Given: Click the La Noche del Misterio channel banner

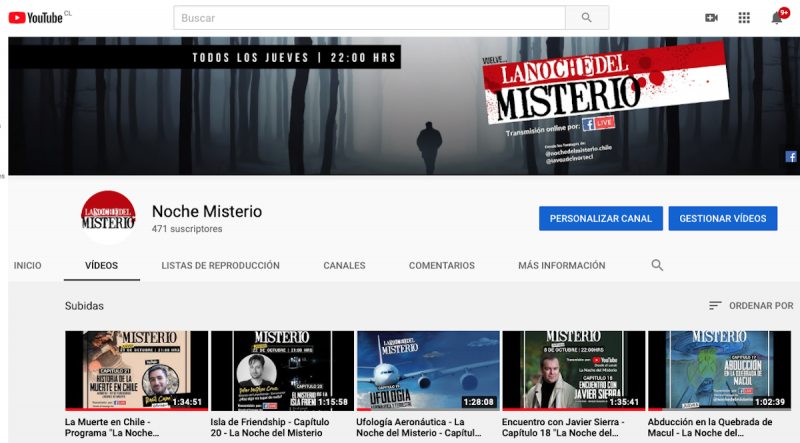Looking at the screenshot, I should pos(404,106).
